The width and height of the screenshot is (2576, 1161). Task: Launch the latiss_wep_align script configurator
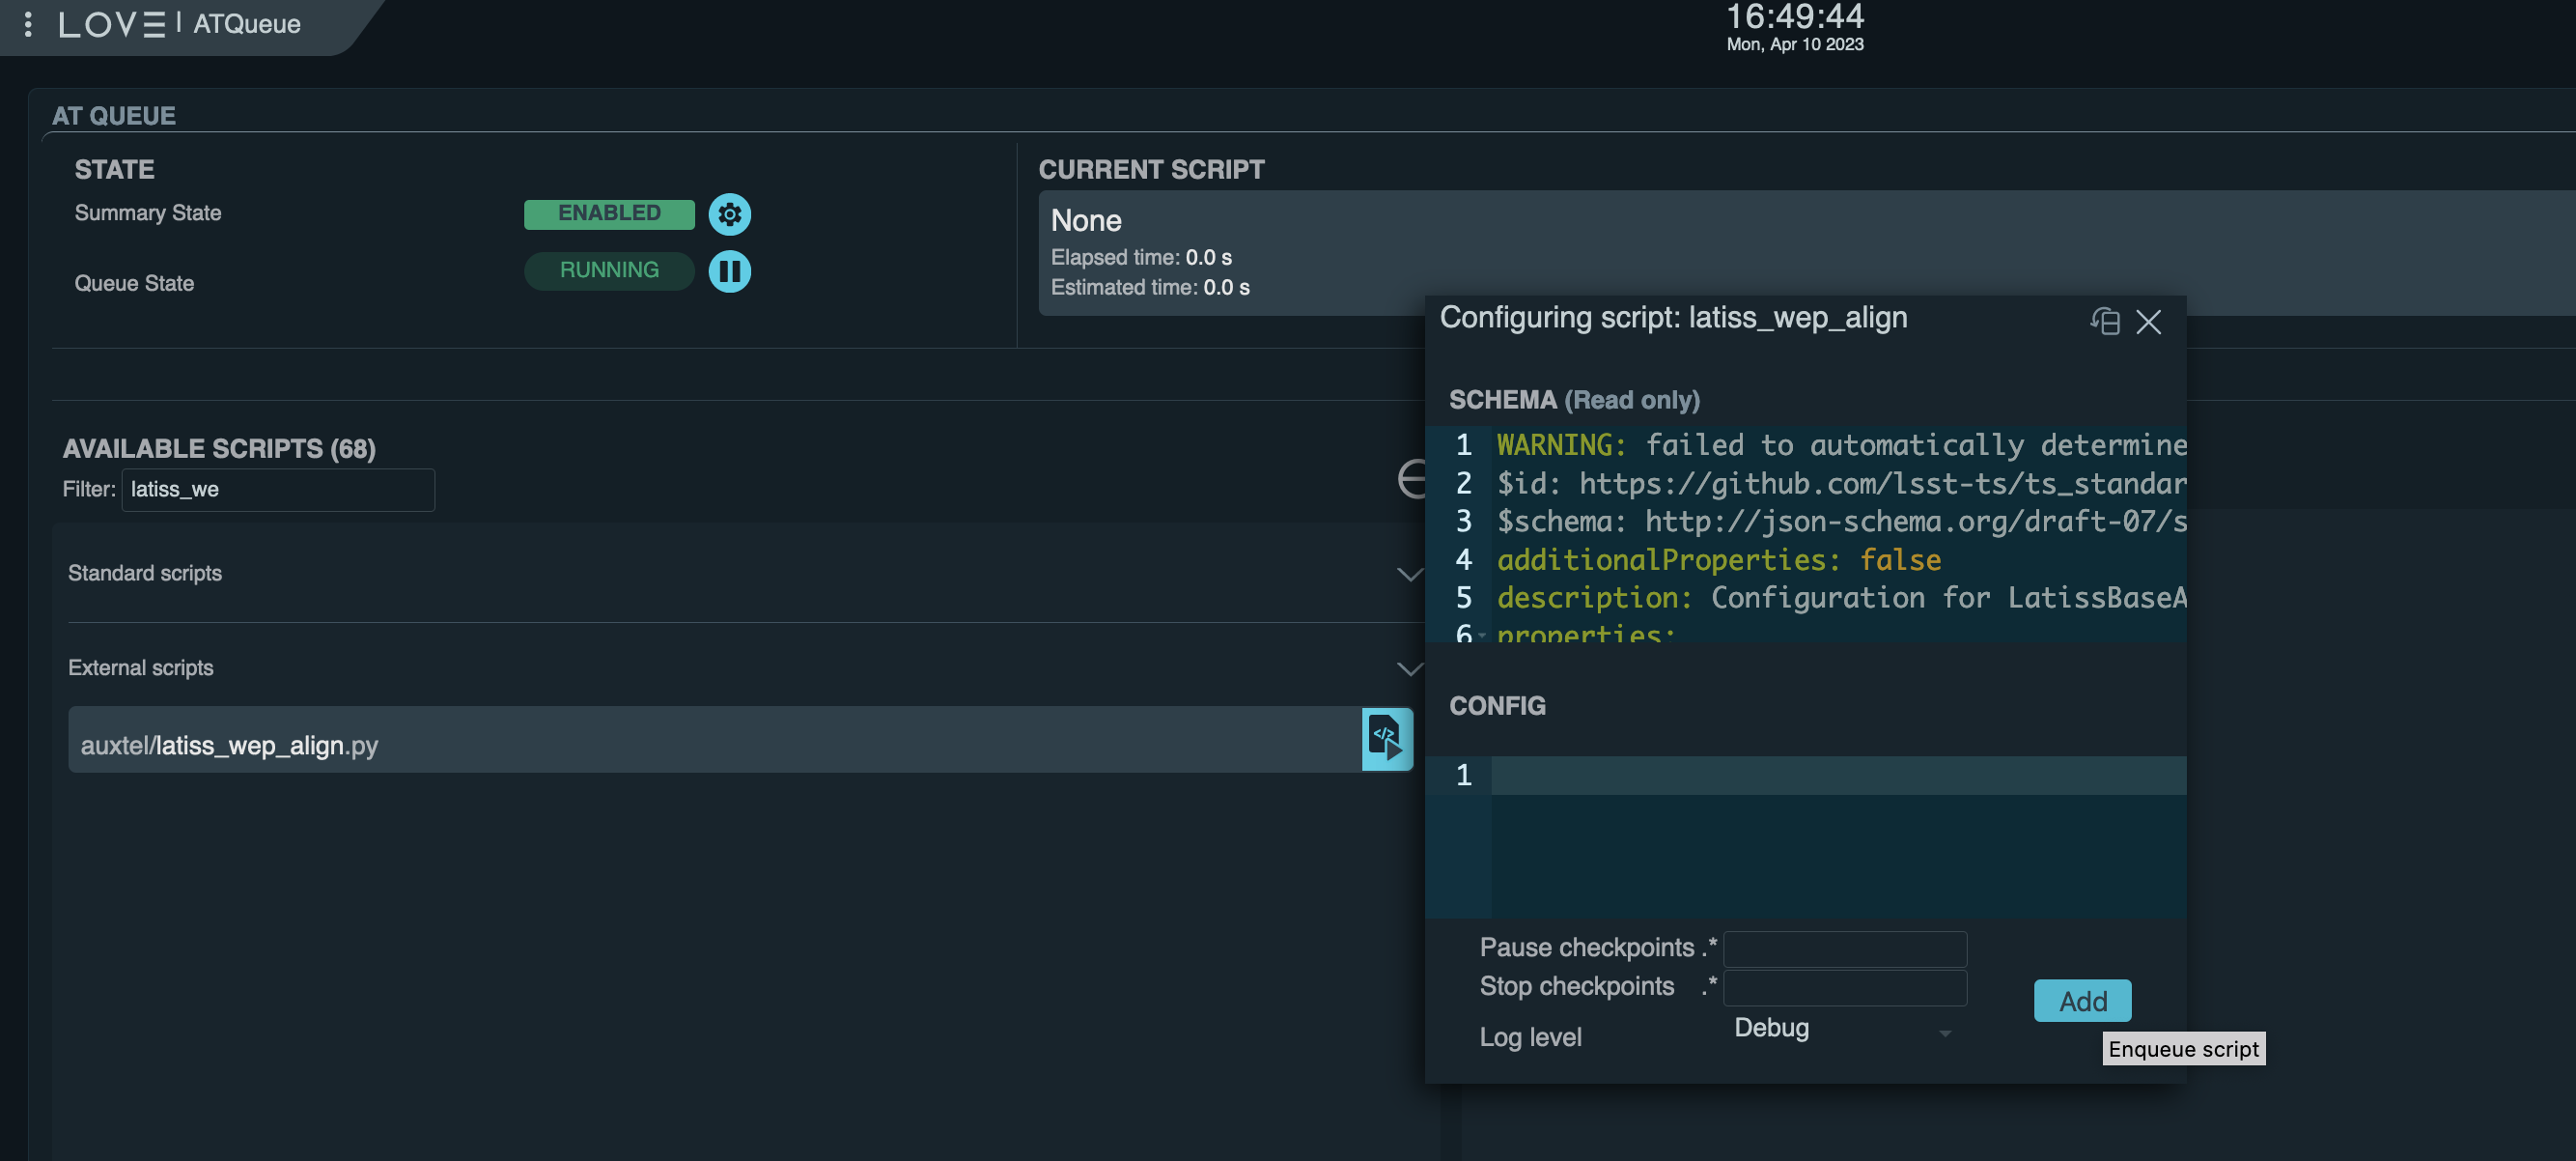pyautogui.click(x=1386, y=740)
